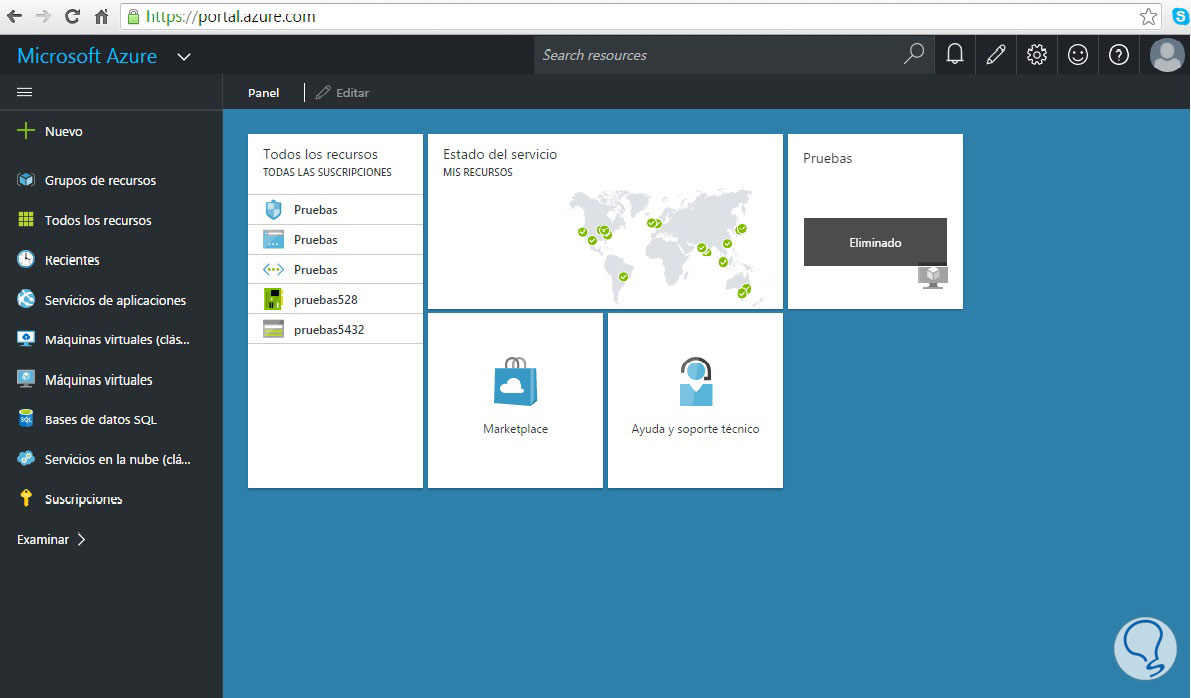Click the Marketplace label
The width and height of the screenshot is (1191, 698).
pos(515,429)
